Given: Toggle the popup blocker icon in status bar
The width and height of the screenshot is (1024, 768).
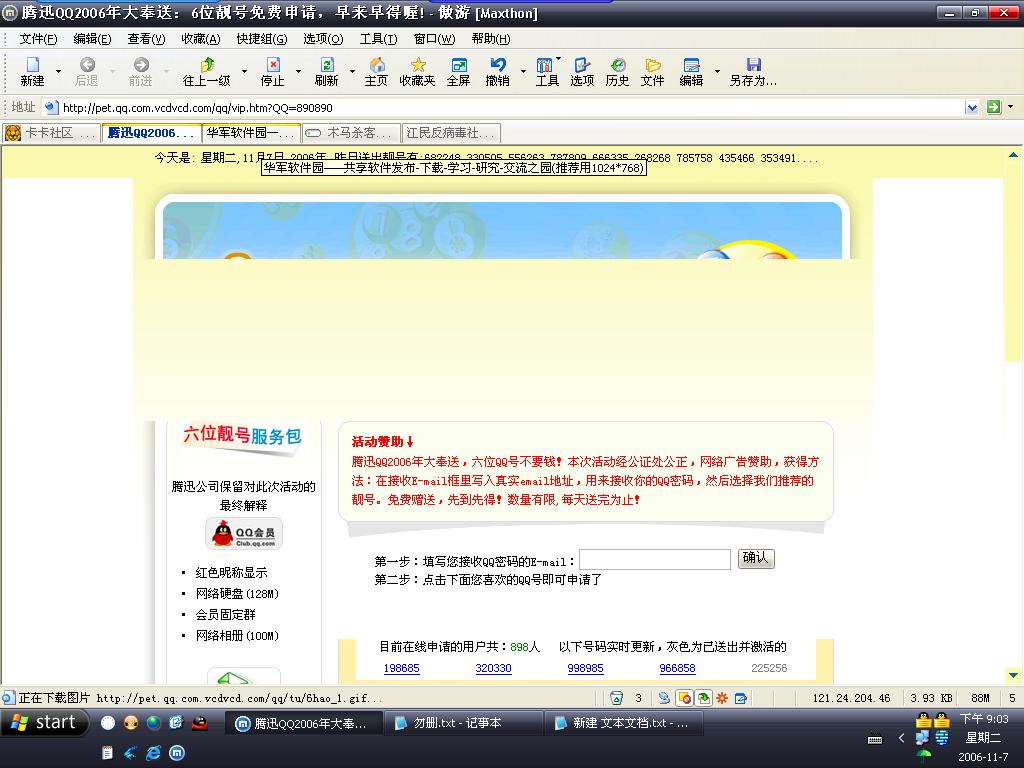Looking at the screenshot, I should click(x=685, y=698).
